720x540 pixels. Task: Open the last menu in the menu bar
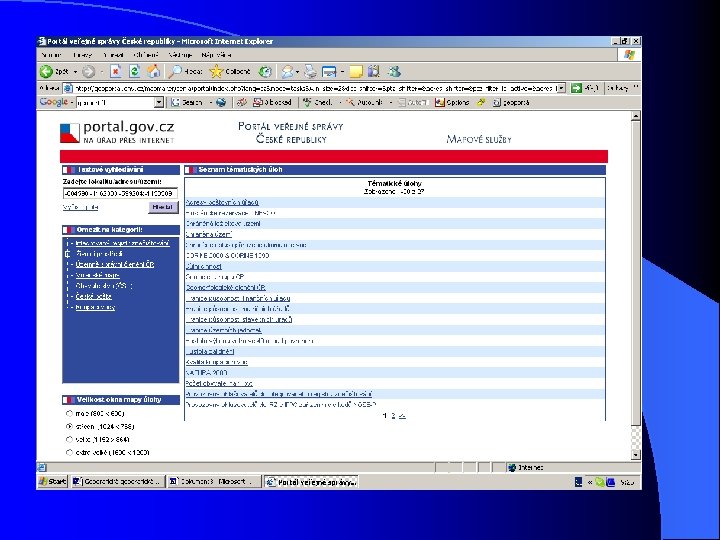(x=216, y=55)
